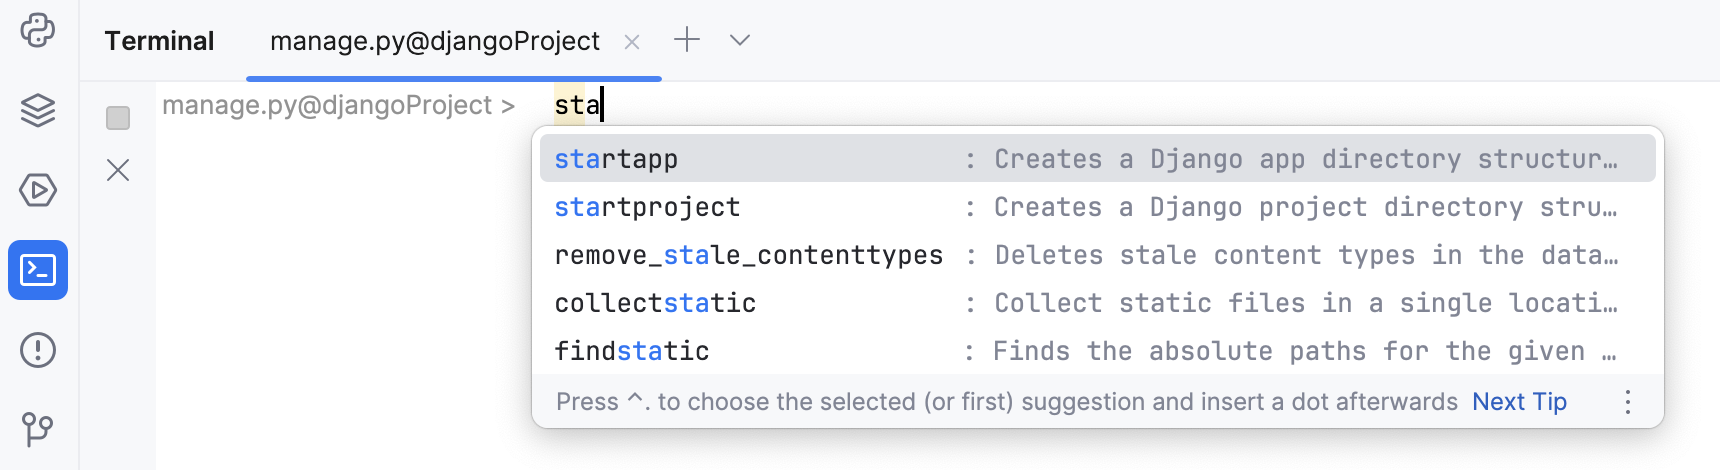
Task: Open the Services tool window icon
Action: (x=38, y=190)
